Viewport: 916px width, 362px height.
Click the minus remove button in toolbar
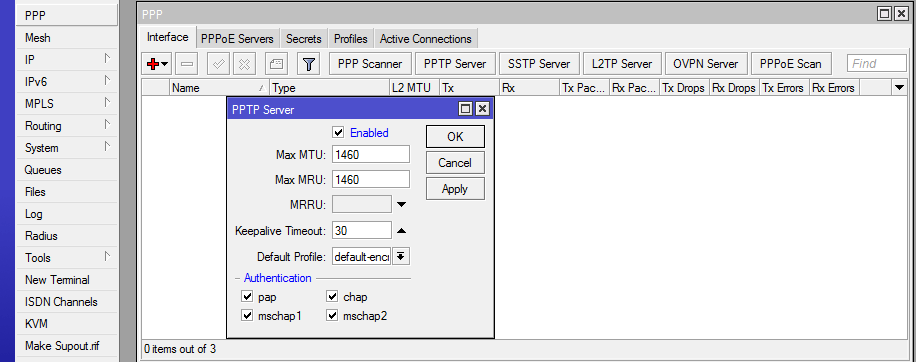coord(187,64)
